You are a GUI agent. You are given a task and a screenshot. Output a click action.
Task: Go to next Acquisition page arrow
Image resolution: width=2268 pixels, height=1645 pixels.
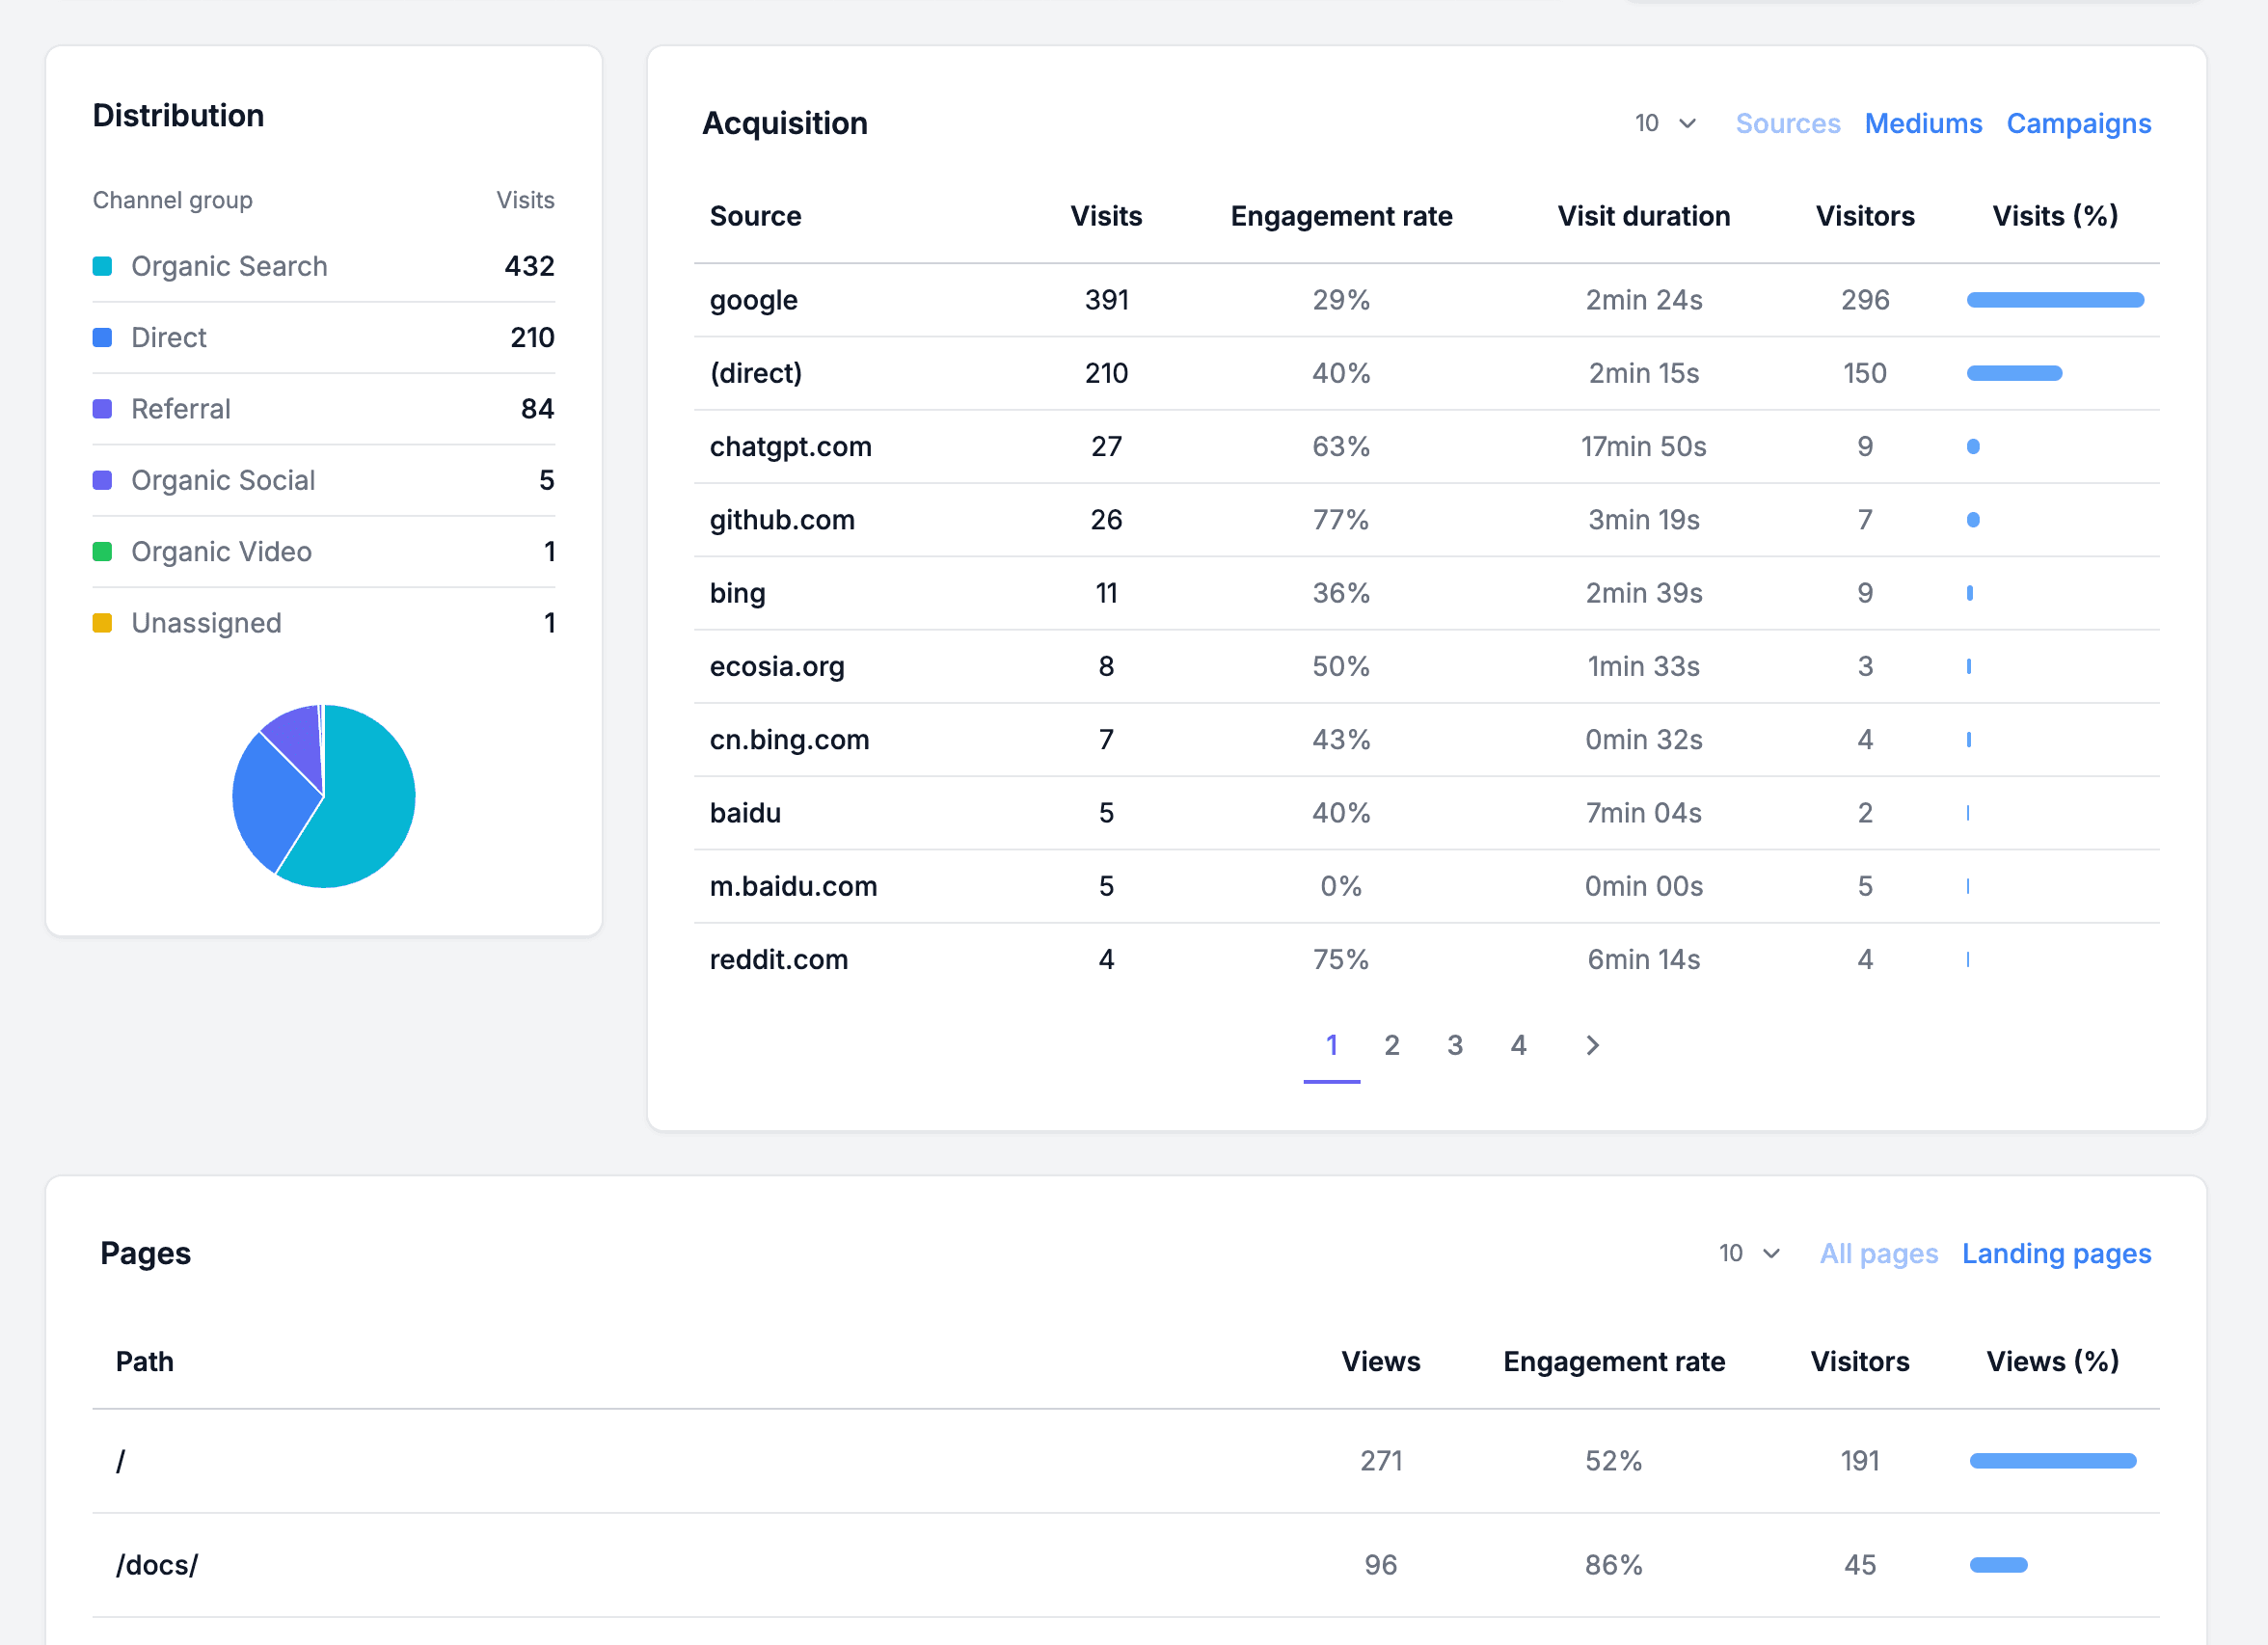(1593, 1045)
